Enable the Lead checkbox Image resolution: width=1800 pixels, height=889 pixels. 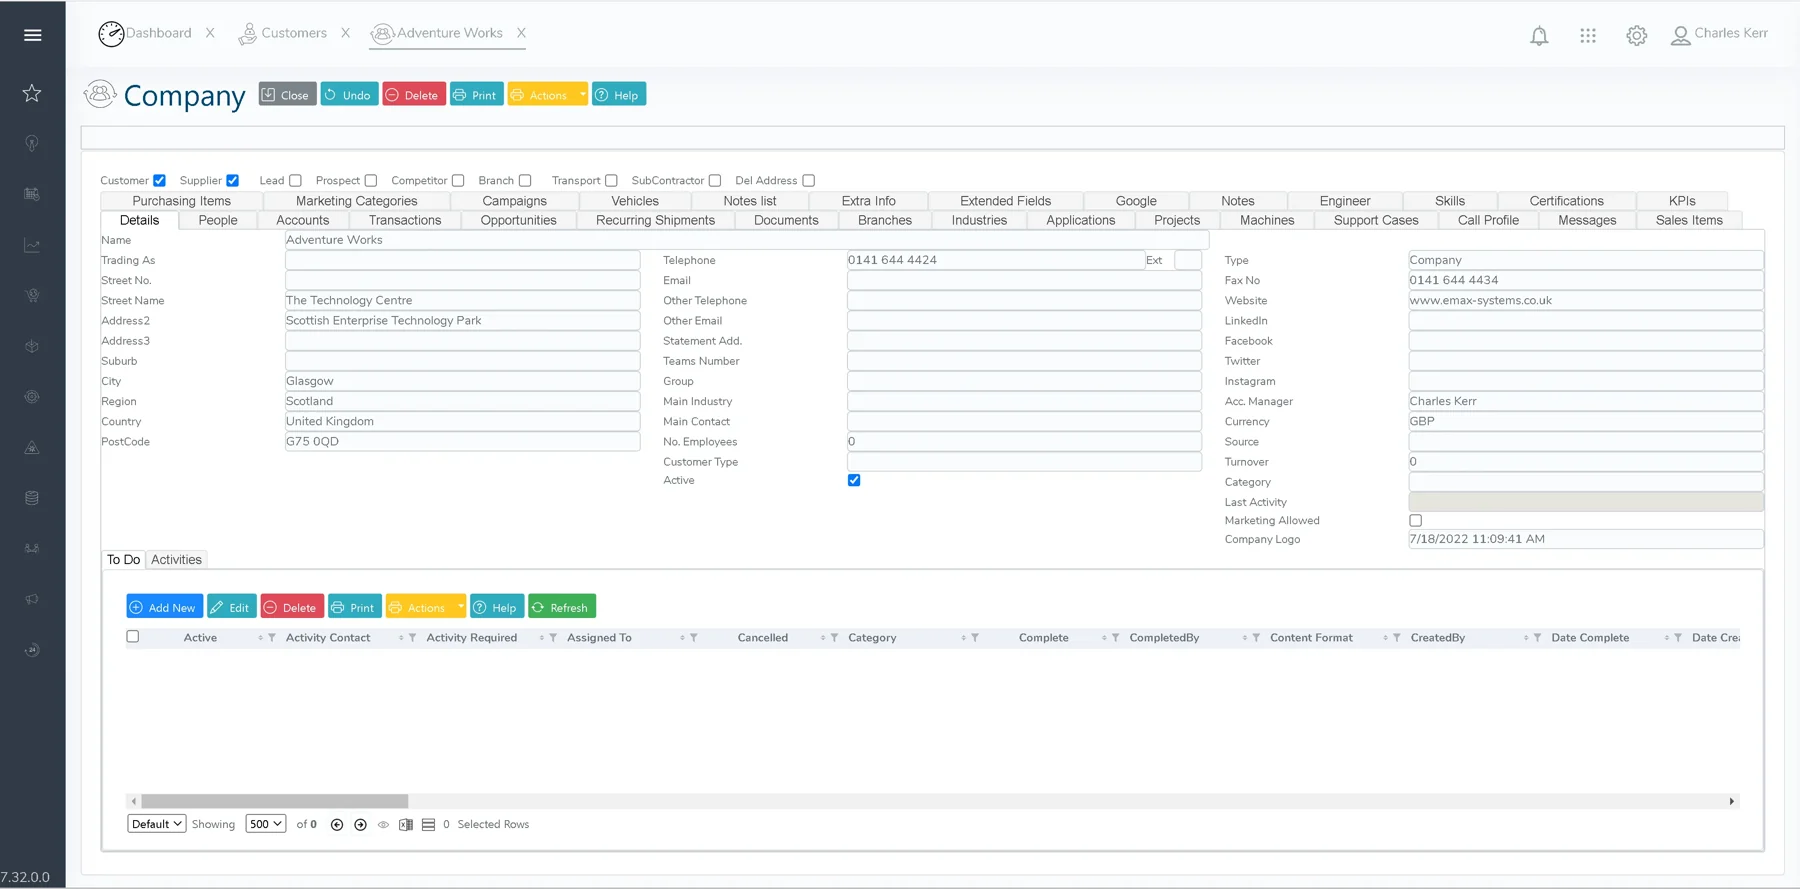pos(295,181)
